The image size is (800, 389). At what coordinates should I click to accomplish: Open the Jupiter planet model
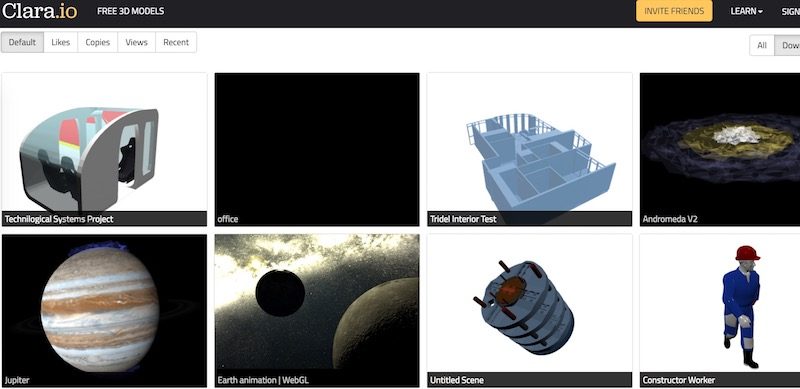(105, 310)
